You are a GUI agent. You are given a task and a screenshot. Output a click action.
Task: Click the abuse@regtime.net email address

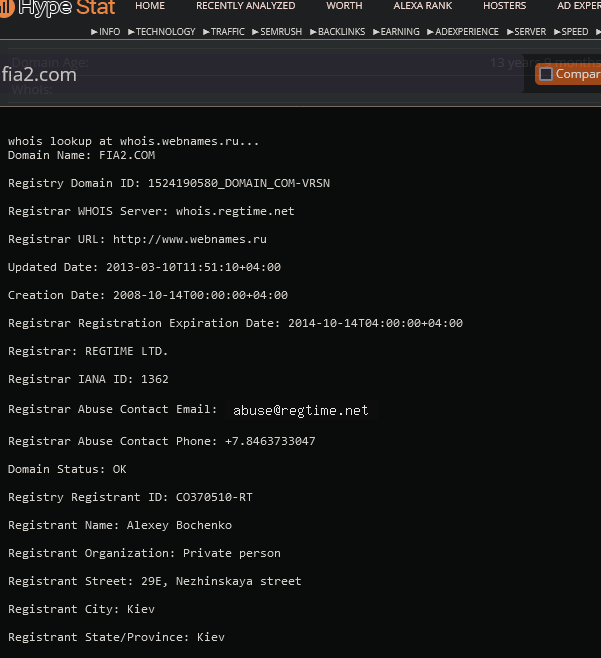[x=300, y=410]
